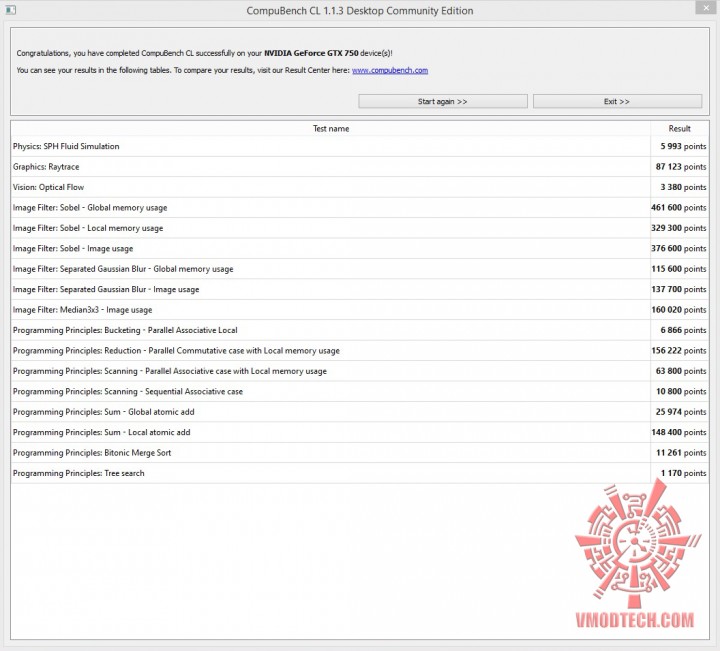Click the 160 020 points result
Viewport: 720px width, 651px height.
(679, 310)
